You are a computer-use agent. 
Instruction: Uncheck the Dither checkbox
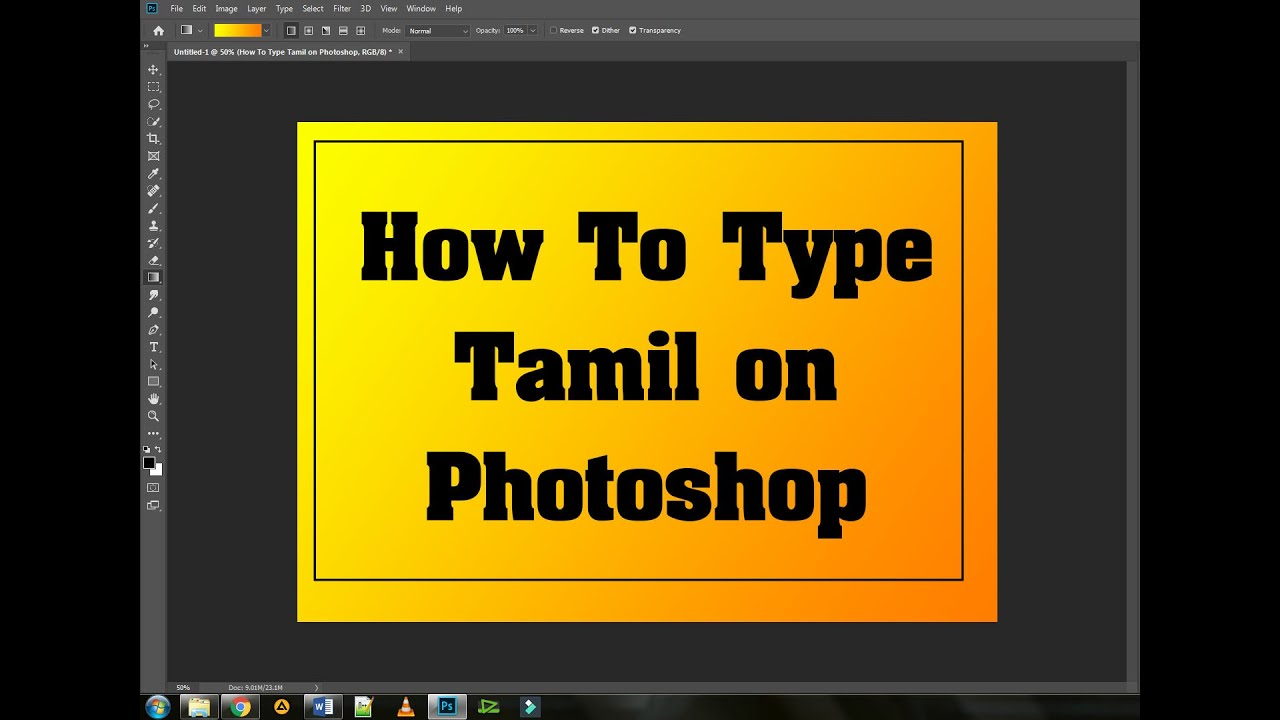(596, 31)
